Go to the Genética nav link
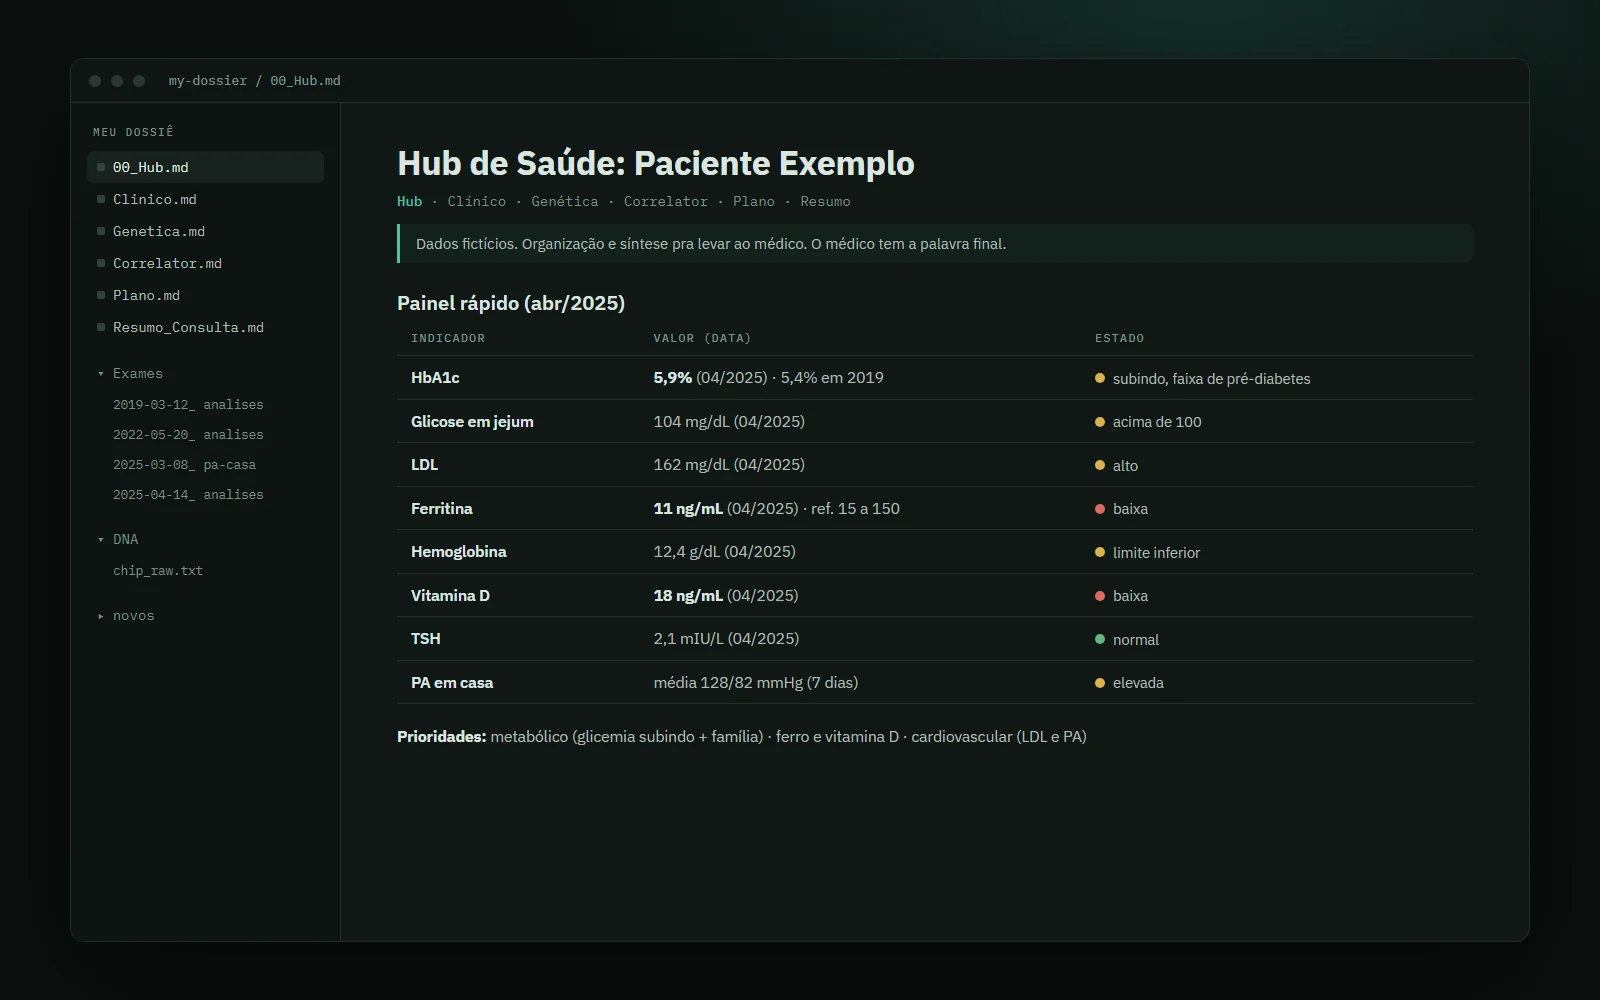 point(565,201)
